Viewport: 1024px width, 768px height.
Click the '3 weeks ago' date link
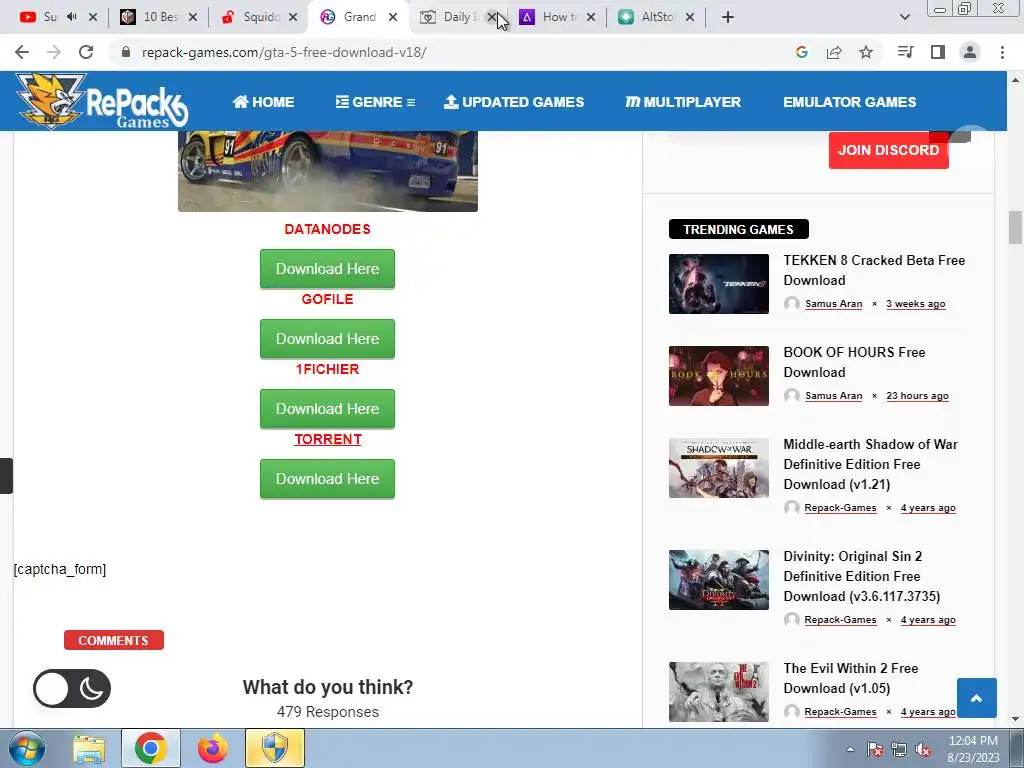pyautogui.click(x=916, y=304)
